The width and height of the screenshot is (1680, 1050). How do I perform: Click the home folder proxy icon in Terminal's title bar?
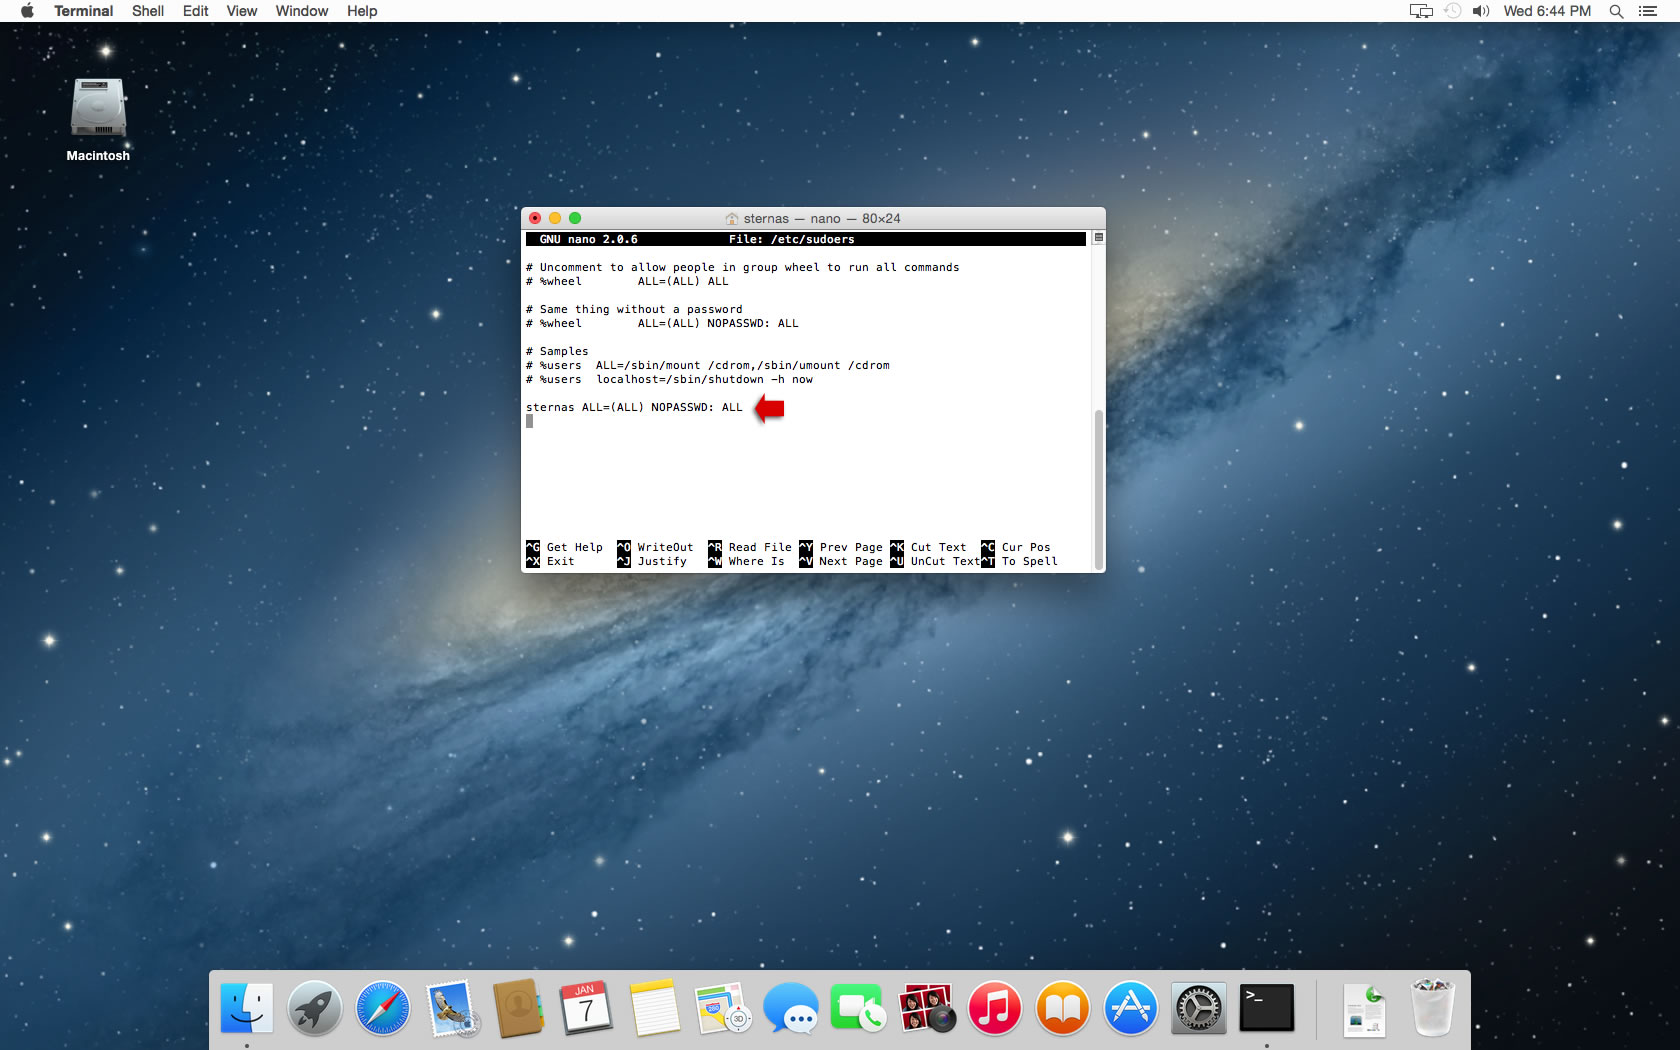point(732,219)
